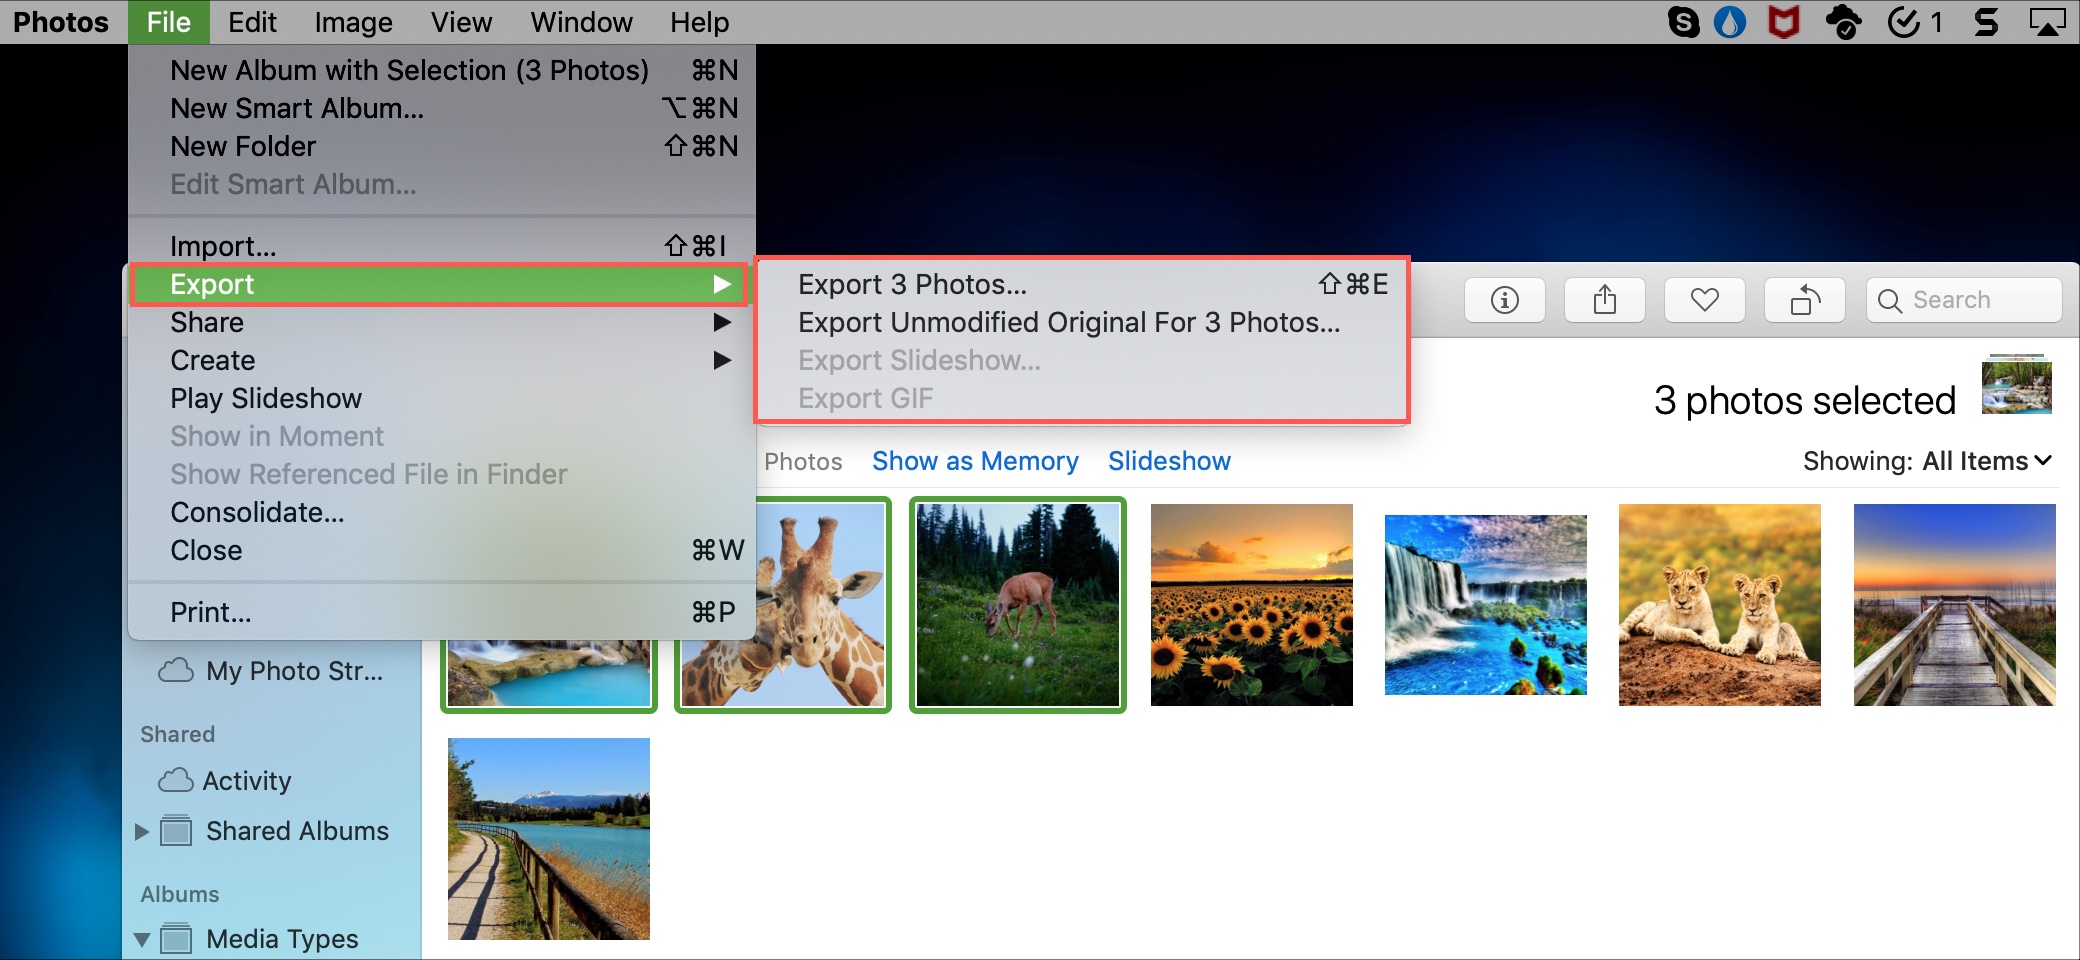
Task: Click the cloud sync menu bar icon
Action: pyautogui.click(x=1843, y=22)
